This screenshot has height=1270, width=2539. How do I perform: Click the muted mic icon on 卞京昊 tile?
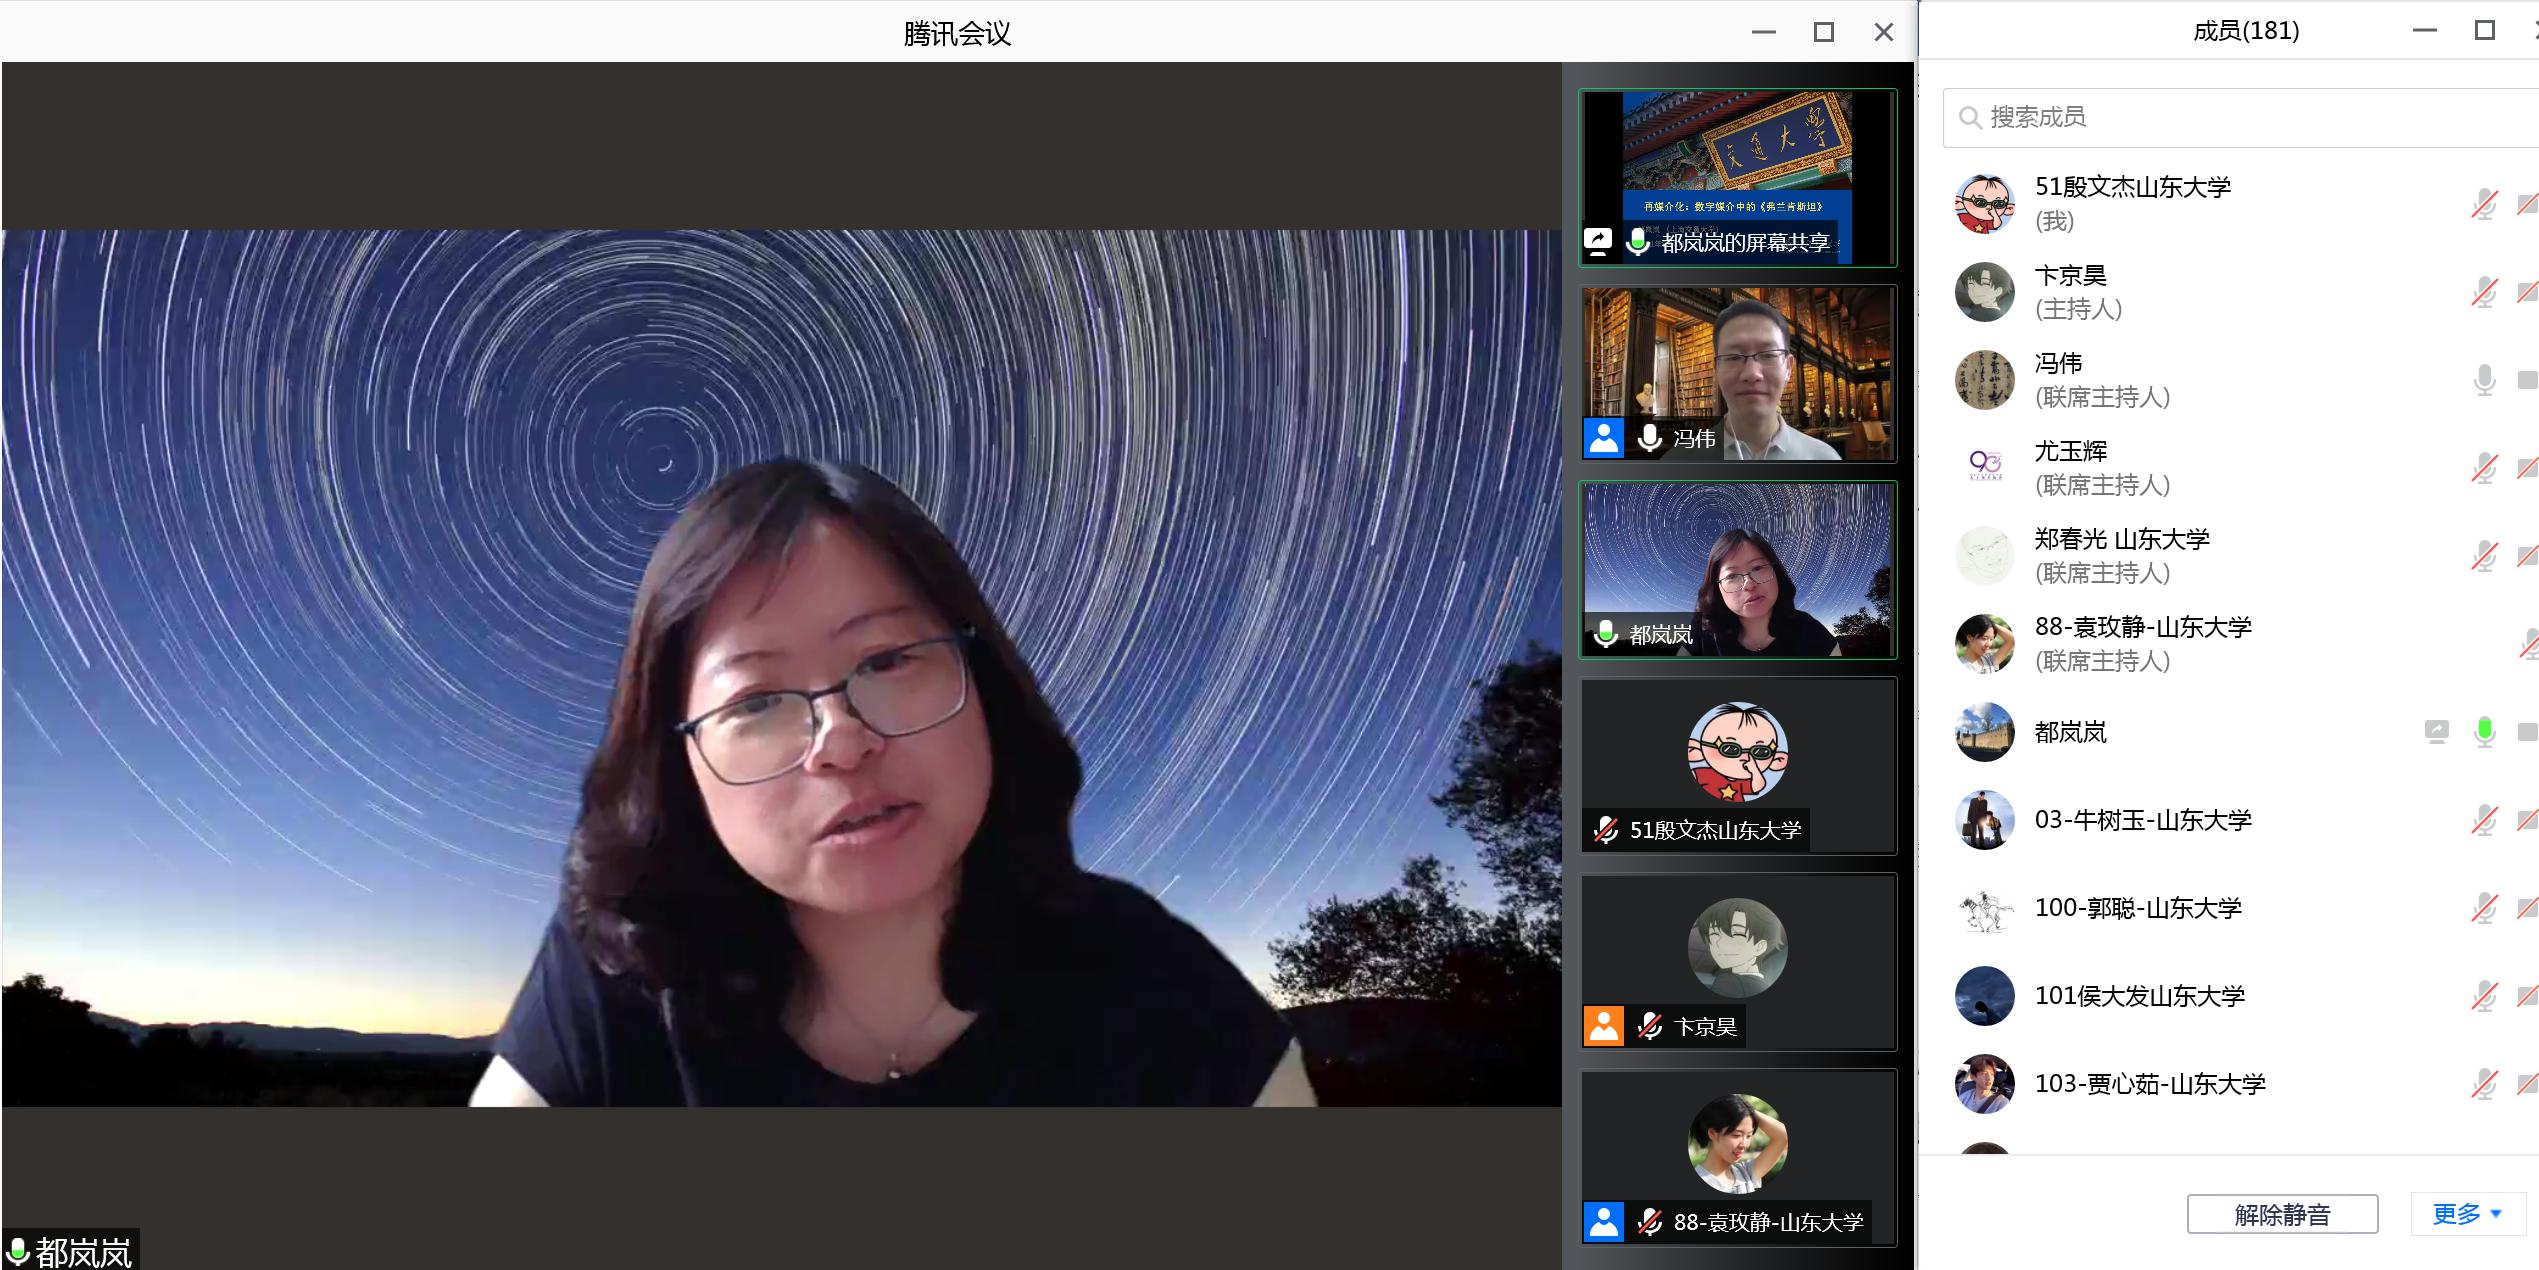click(1650, 1026)
